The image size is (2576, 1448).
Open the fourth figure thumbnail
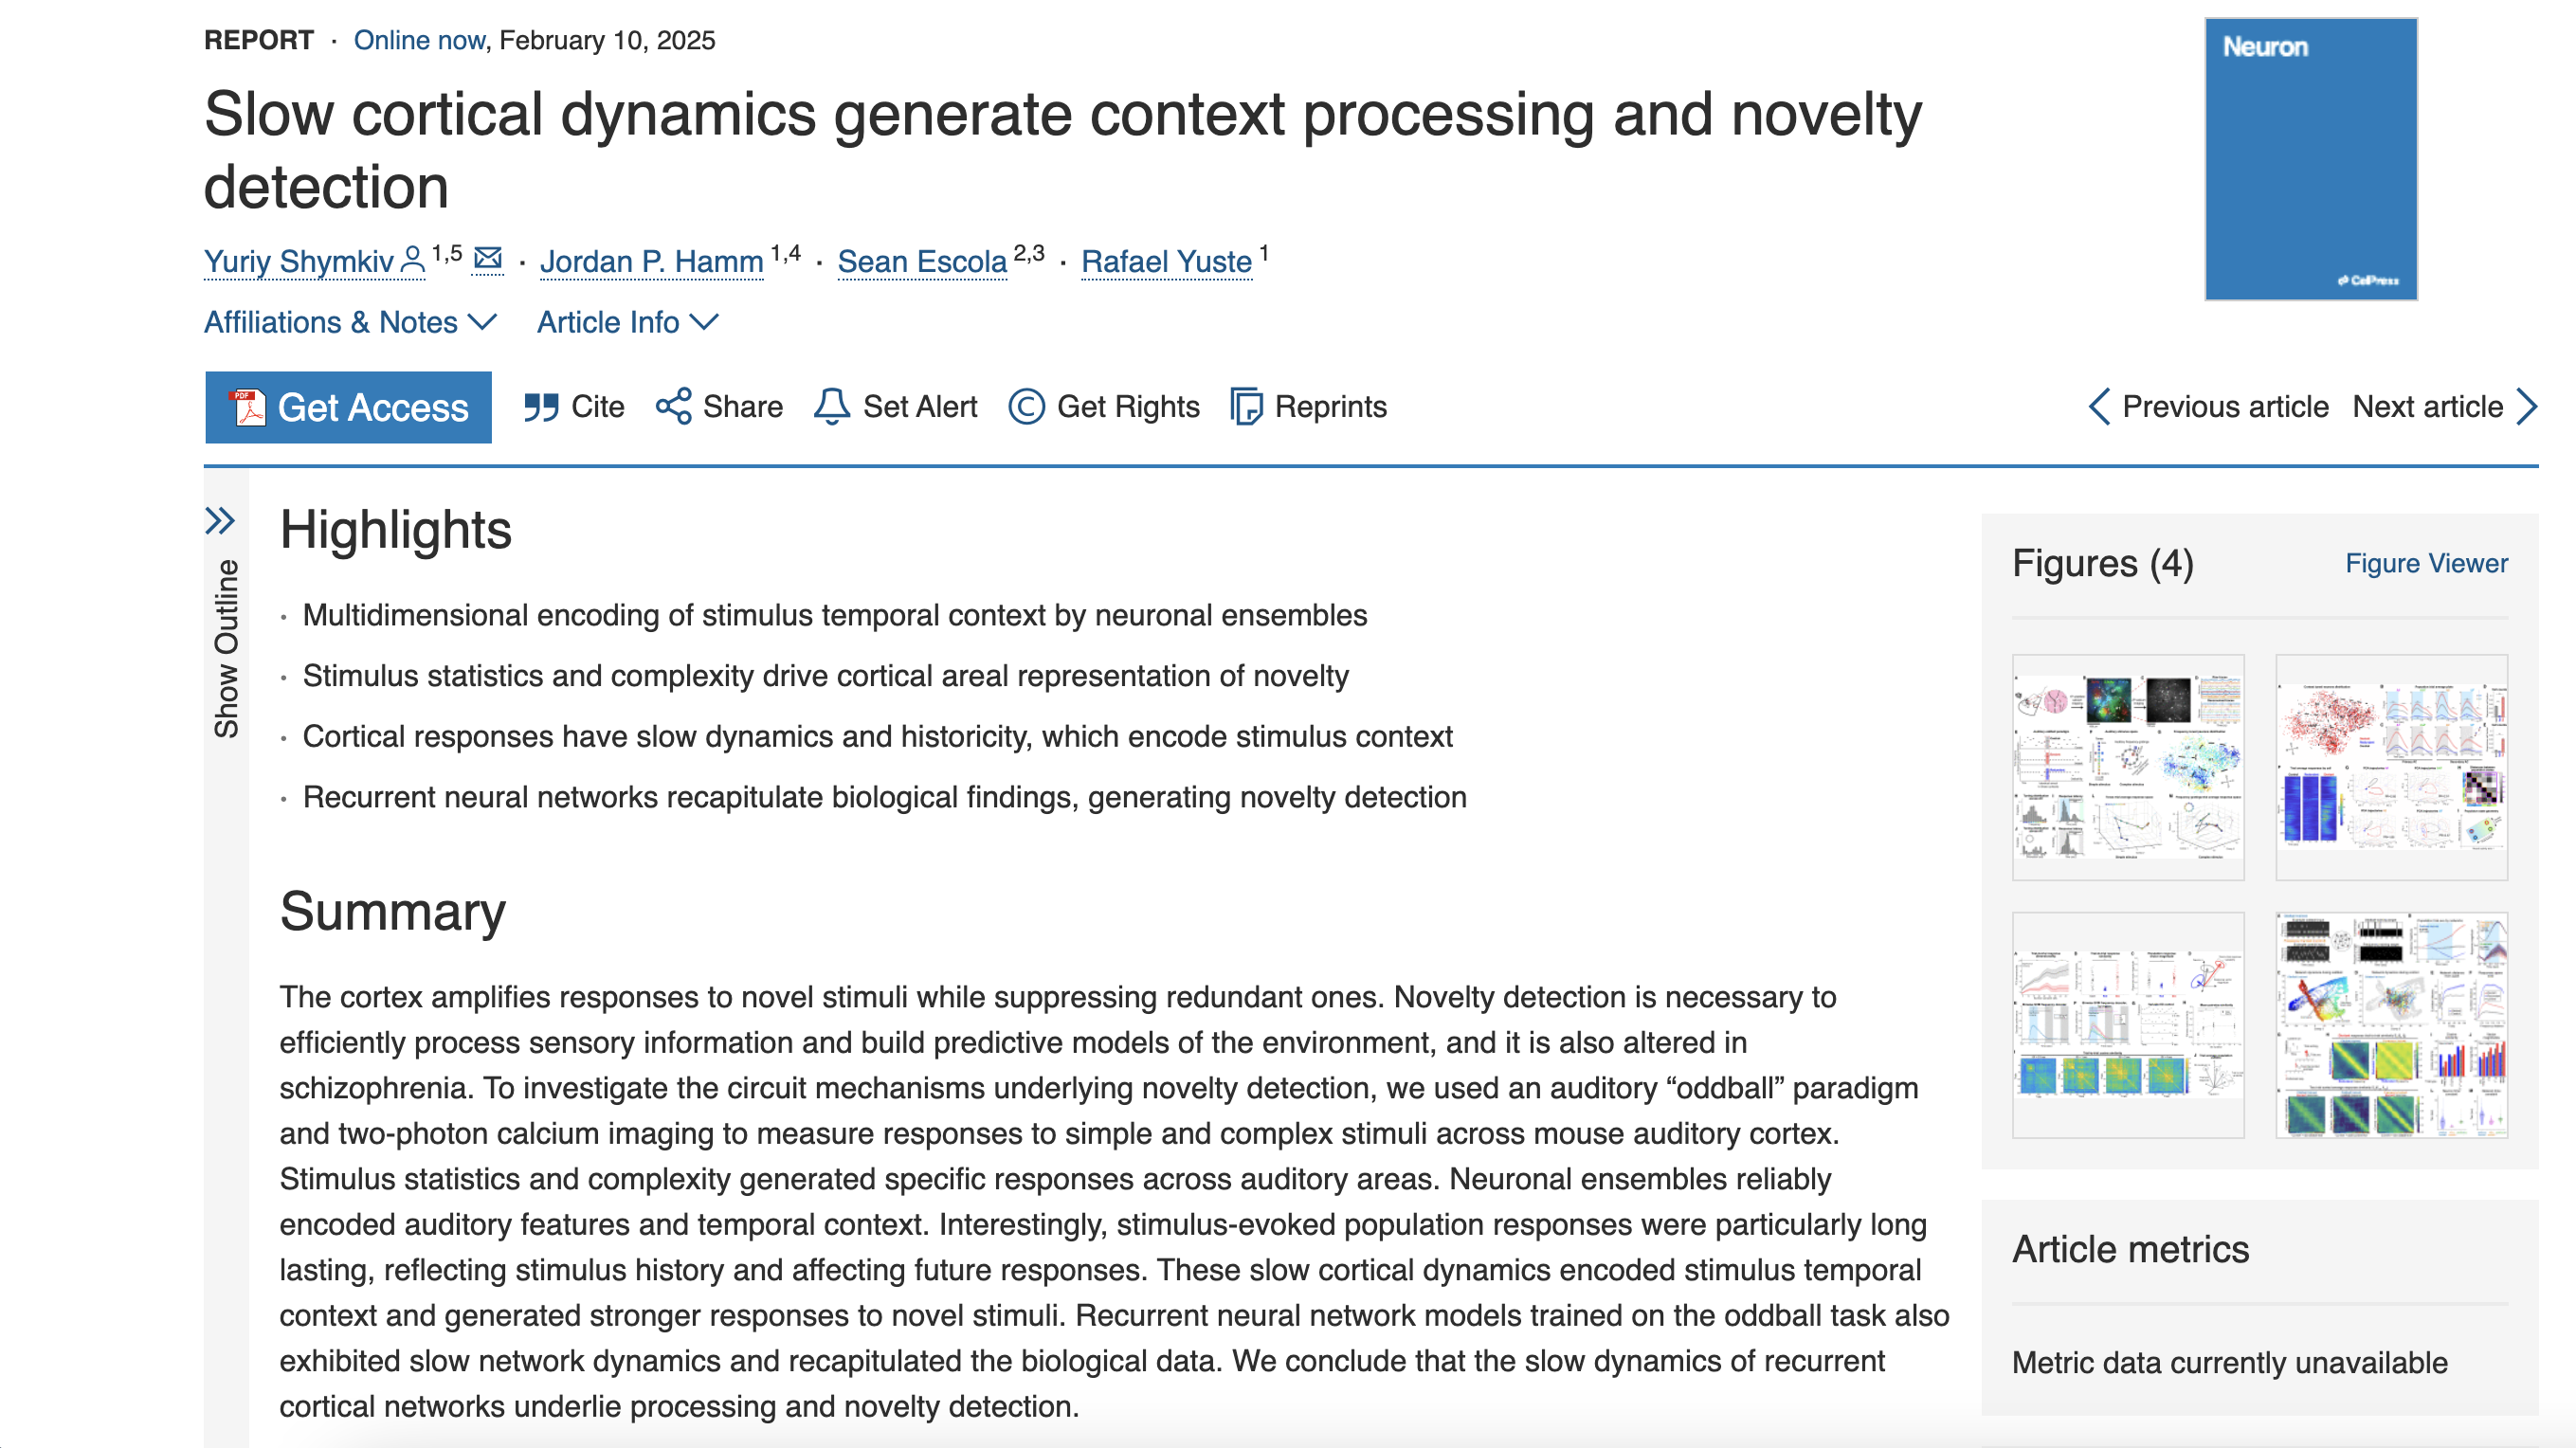pyautogui.click(x=2391, y=1025)
